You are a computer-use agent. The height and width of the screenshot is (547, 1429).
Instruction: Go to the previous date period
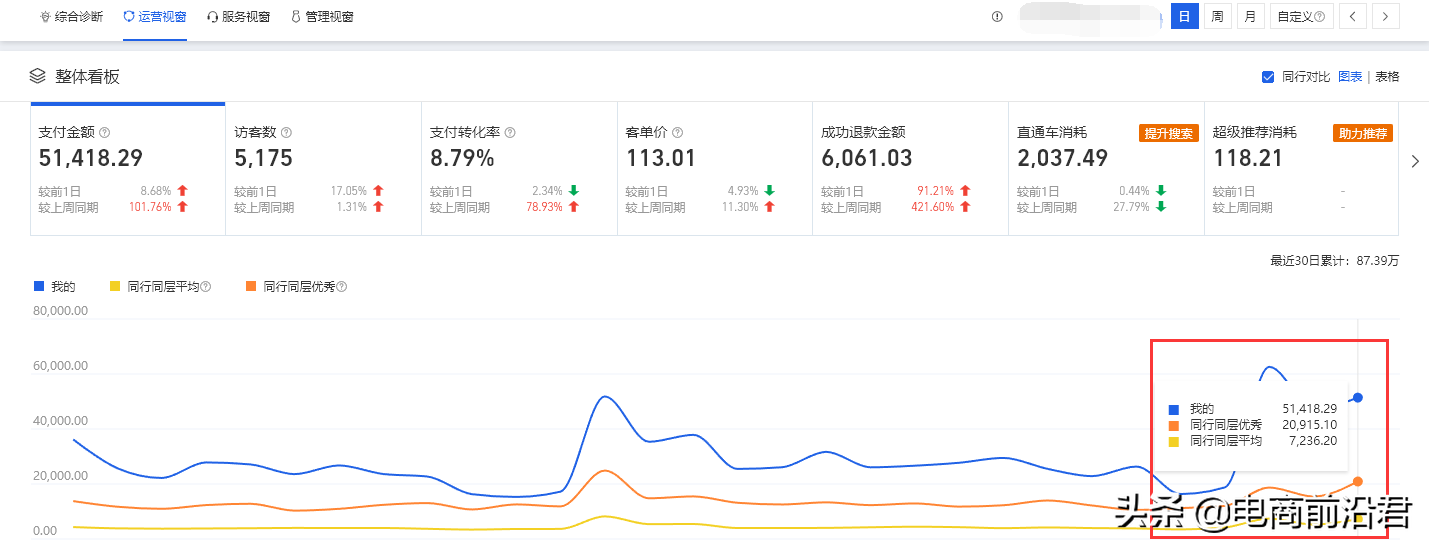(1353, 17)
